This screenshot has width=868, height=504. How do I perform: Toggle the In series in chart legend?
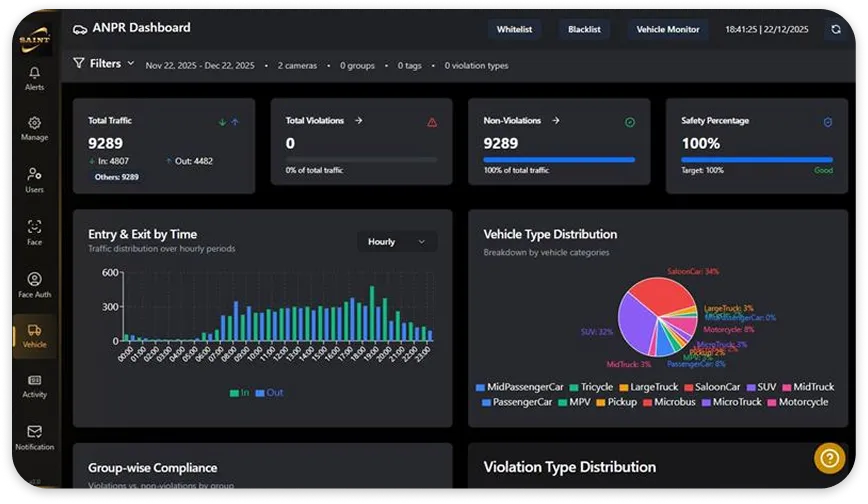coord(238,393)
